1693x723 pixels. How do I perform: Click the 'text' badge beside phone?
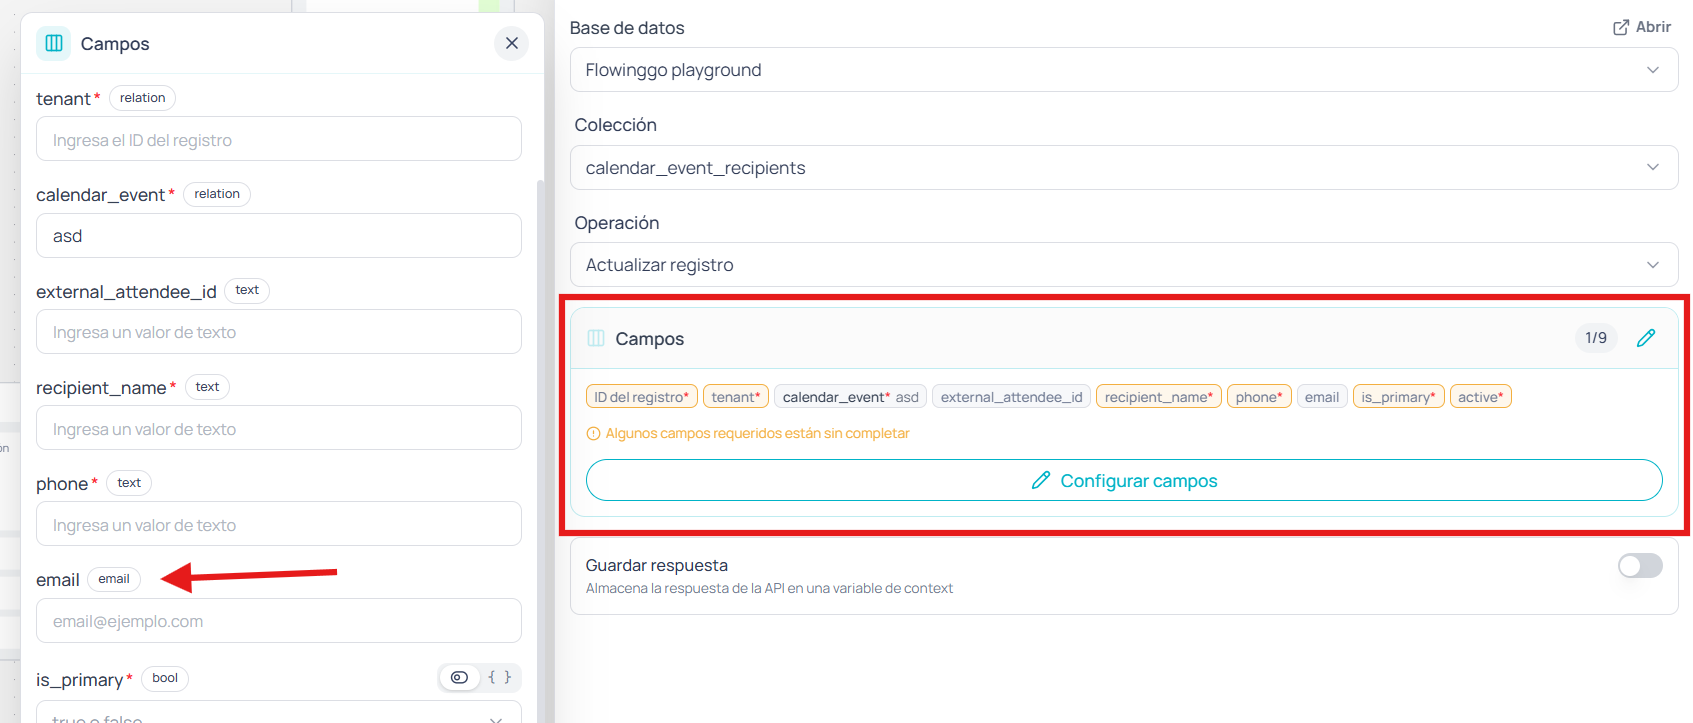click(129, 483)
